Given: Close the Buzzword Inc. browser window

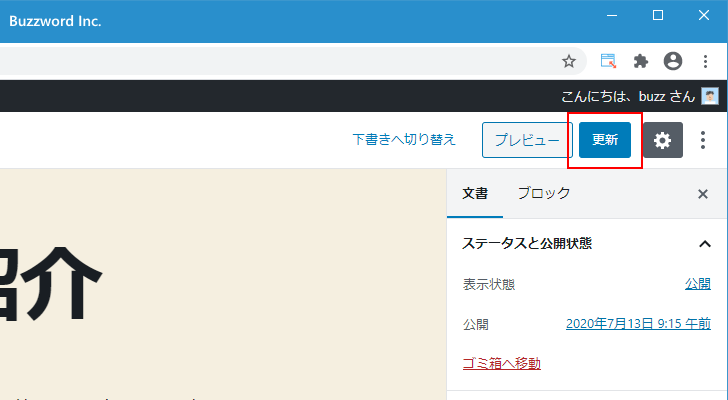Looking at the screenshot, I should 704,15.
